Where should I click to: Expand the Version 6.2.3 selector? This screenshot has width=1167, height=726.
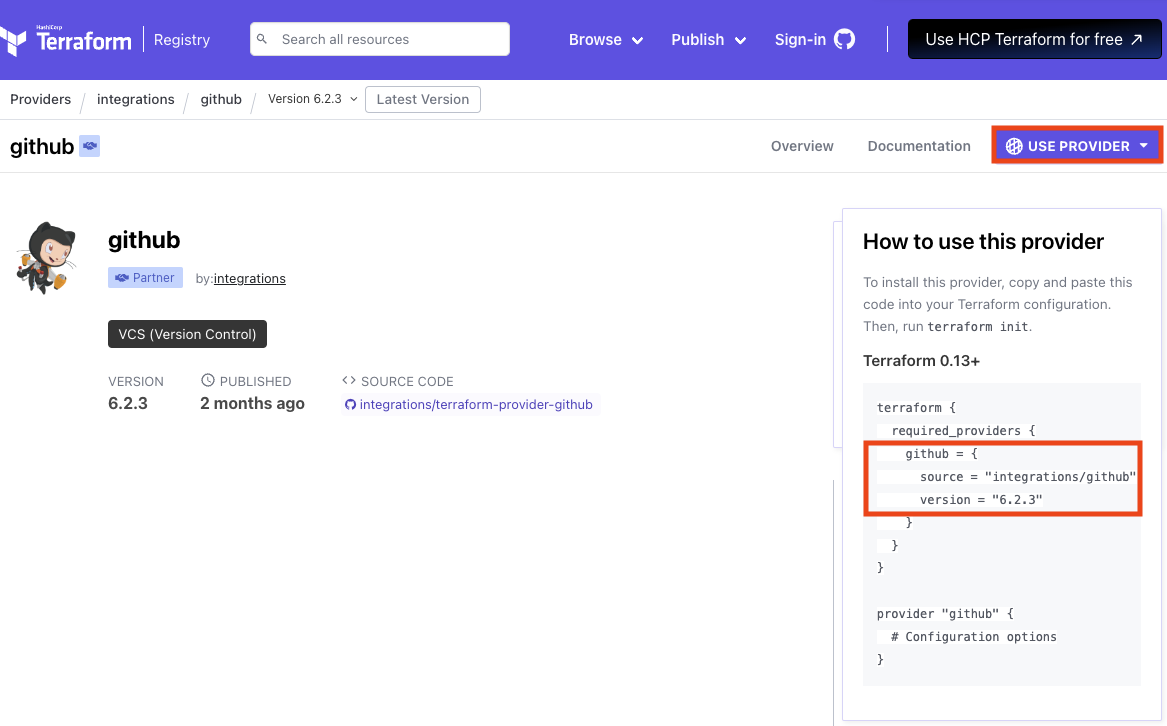pyautogui.click(x=313, y=99)
